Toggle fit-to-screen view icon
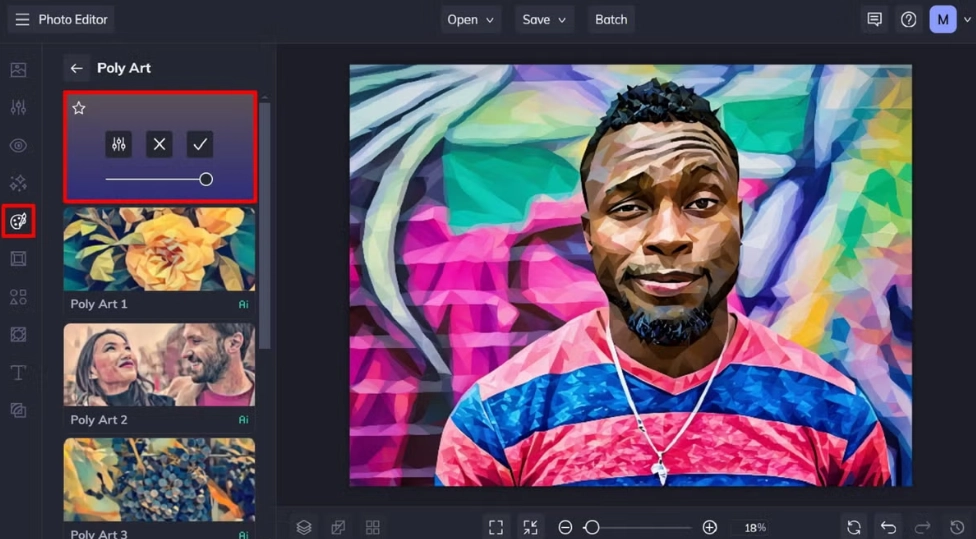This screenshot has width=976, height=539. [495, 527]
